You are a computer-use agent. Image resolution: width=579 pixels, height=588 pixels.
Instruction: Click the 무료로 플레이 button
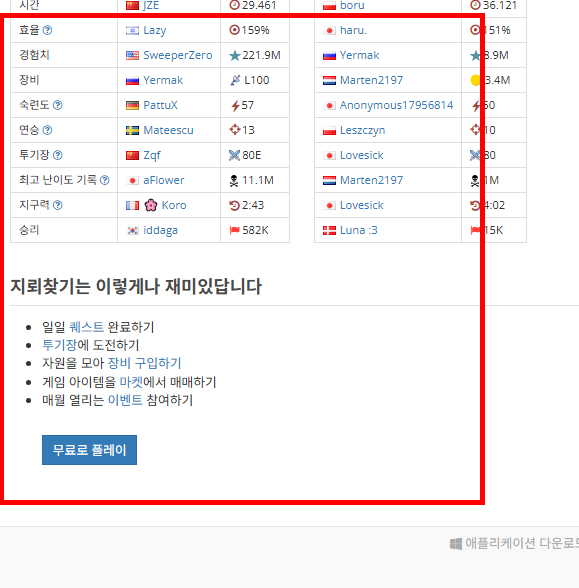pyautogui.click(x=89, y=450)
